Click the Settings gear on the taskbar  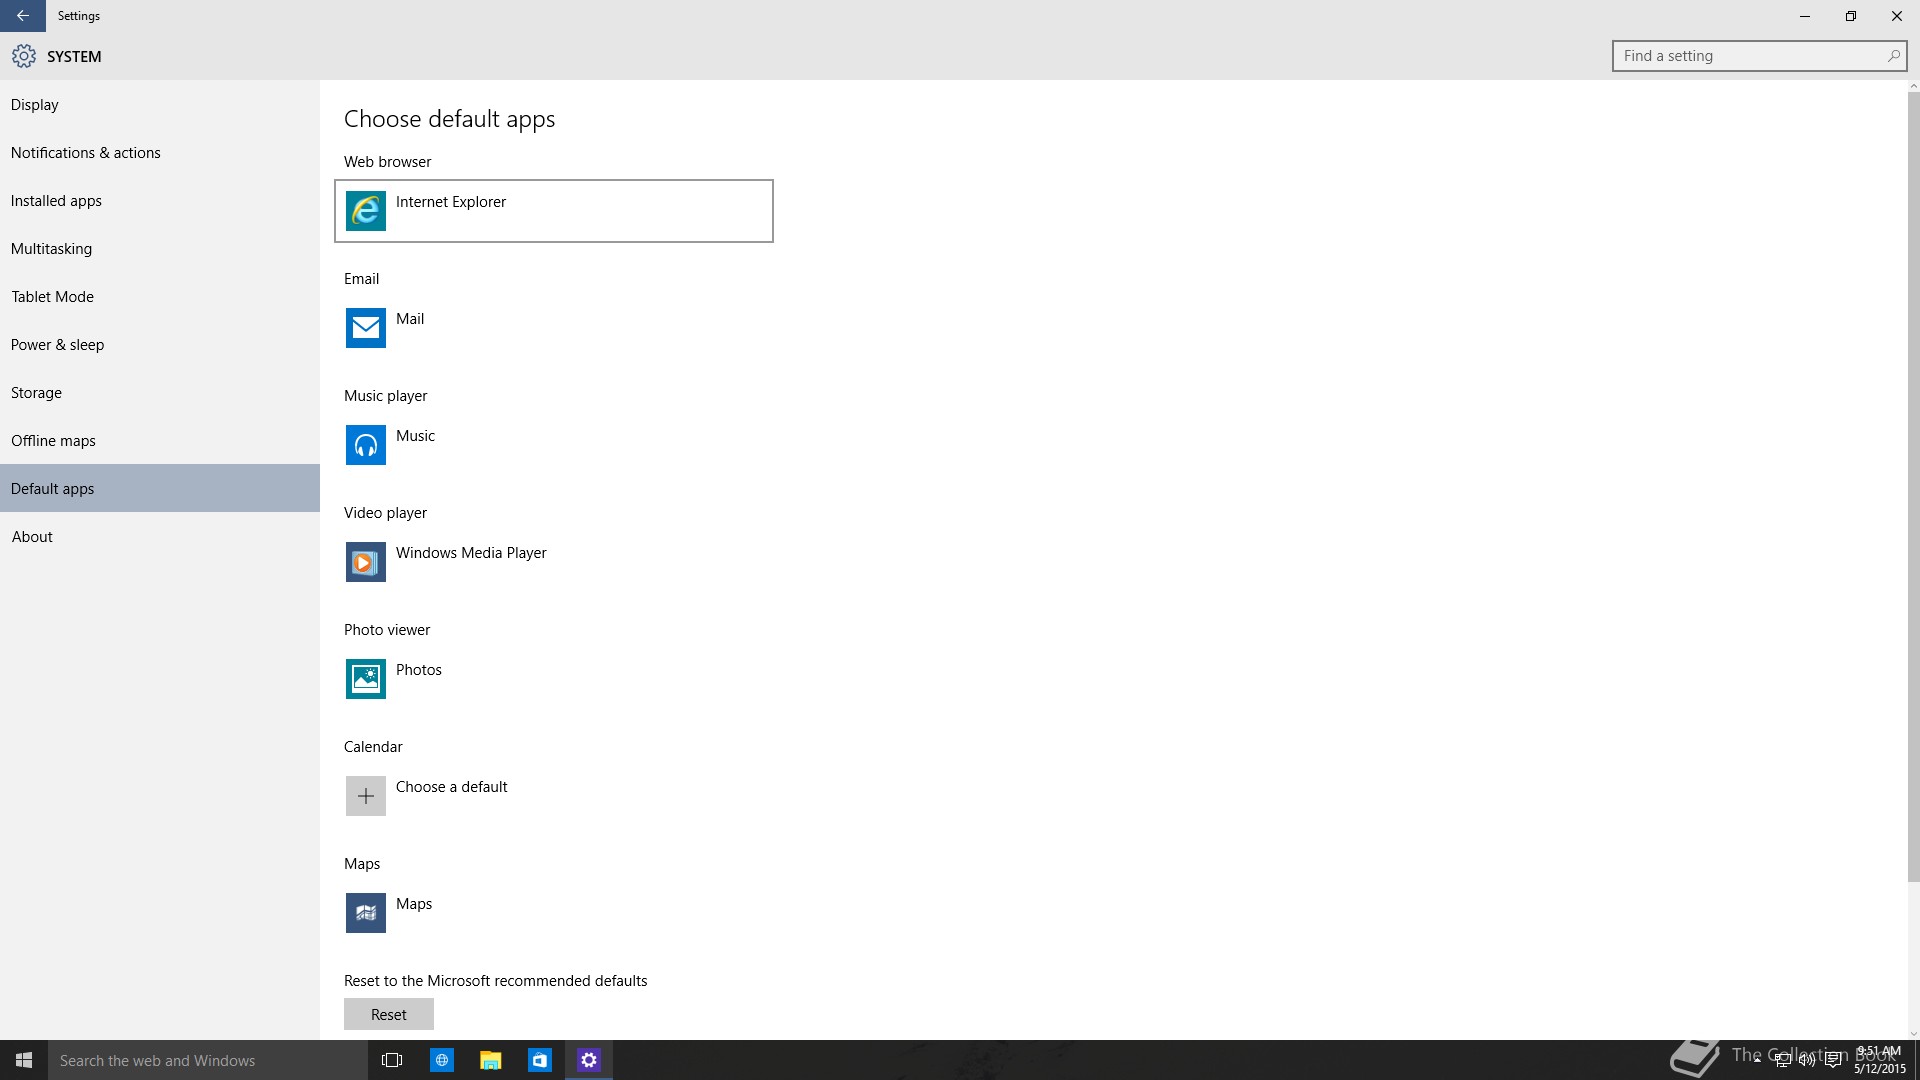click(x=589, y=1060)
